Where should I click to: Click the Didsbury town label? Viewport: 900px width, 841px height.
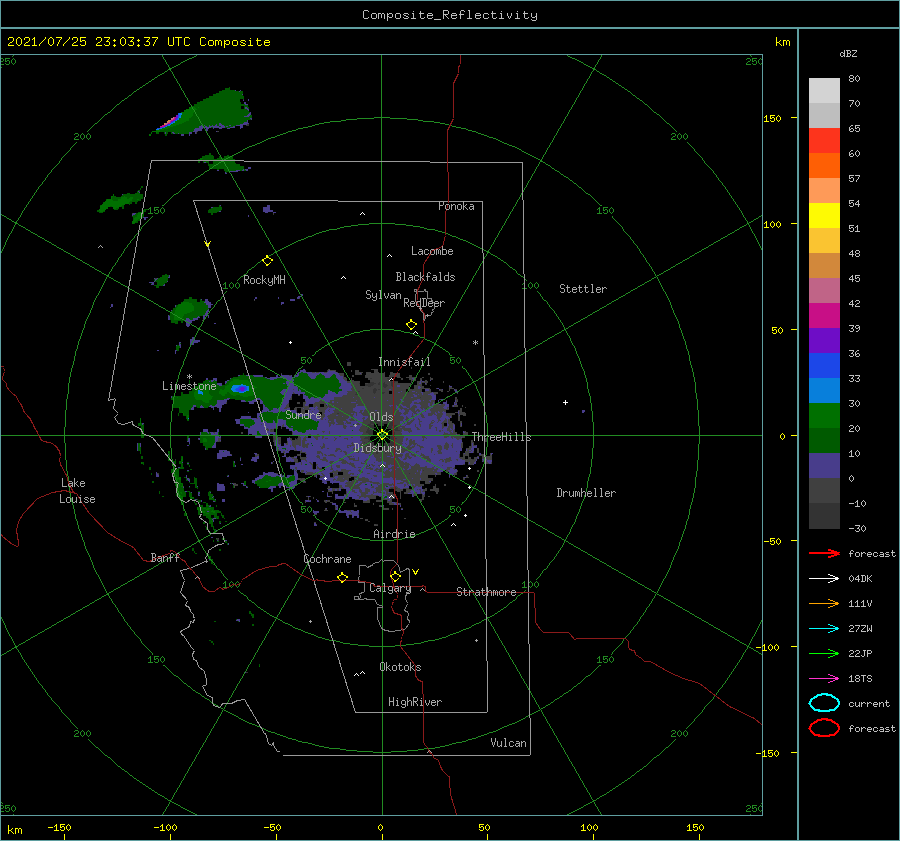(x=378, y=448)
